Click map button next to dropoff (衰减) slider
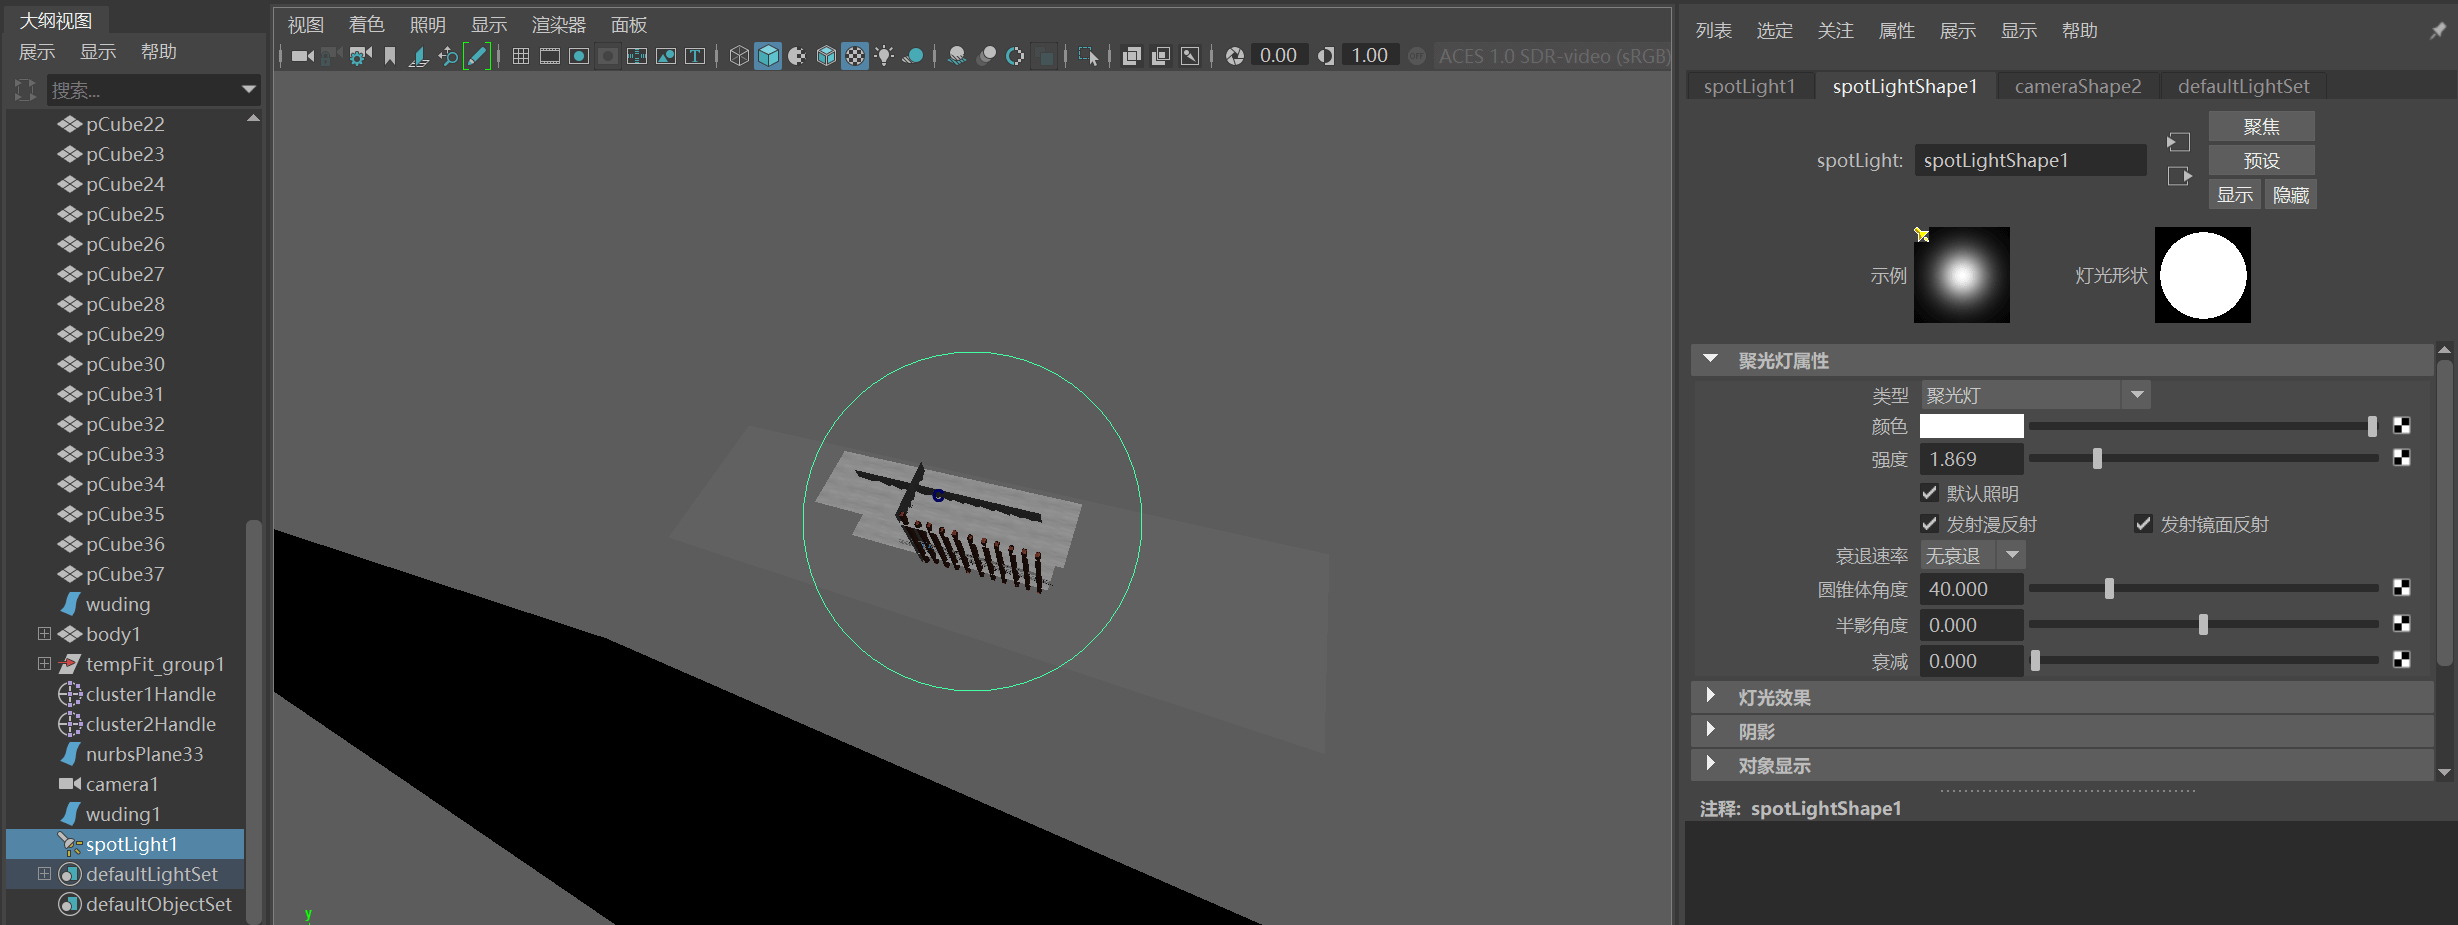Viewport: 2458px width, 925px height. click(x=2401, y=660)
